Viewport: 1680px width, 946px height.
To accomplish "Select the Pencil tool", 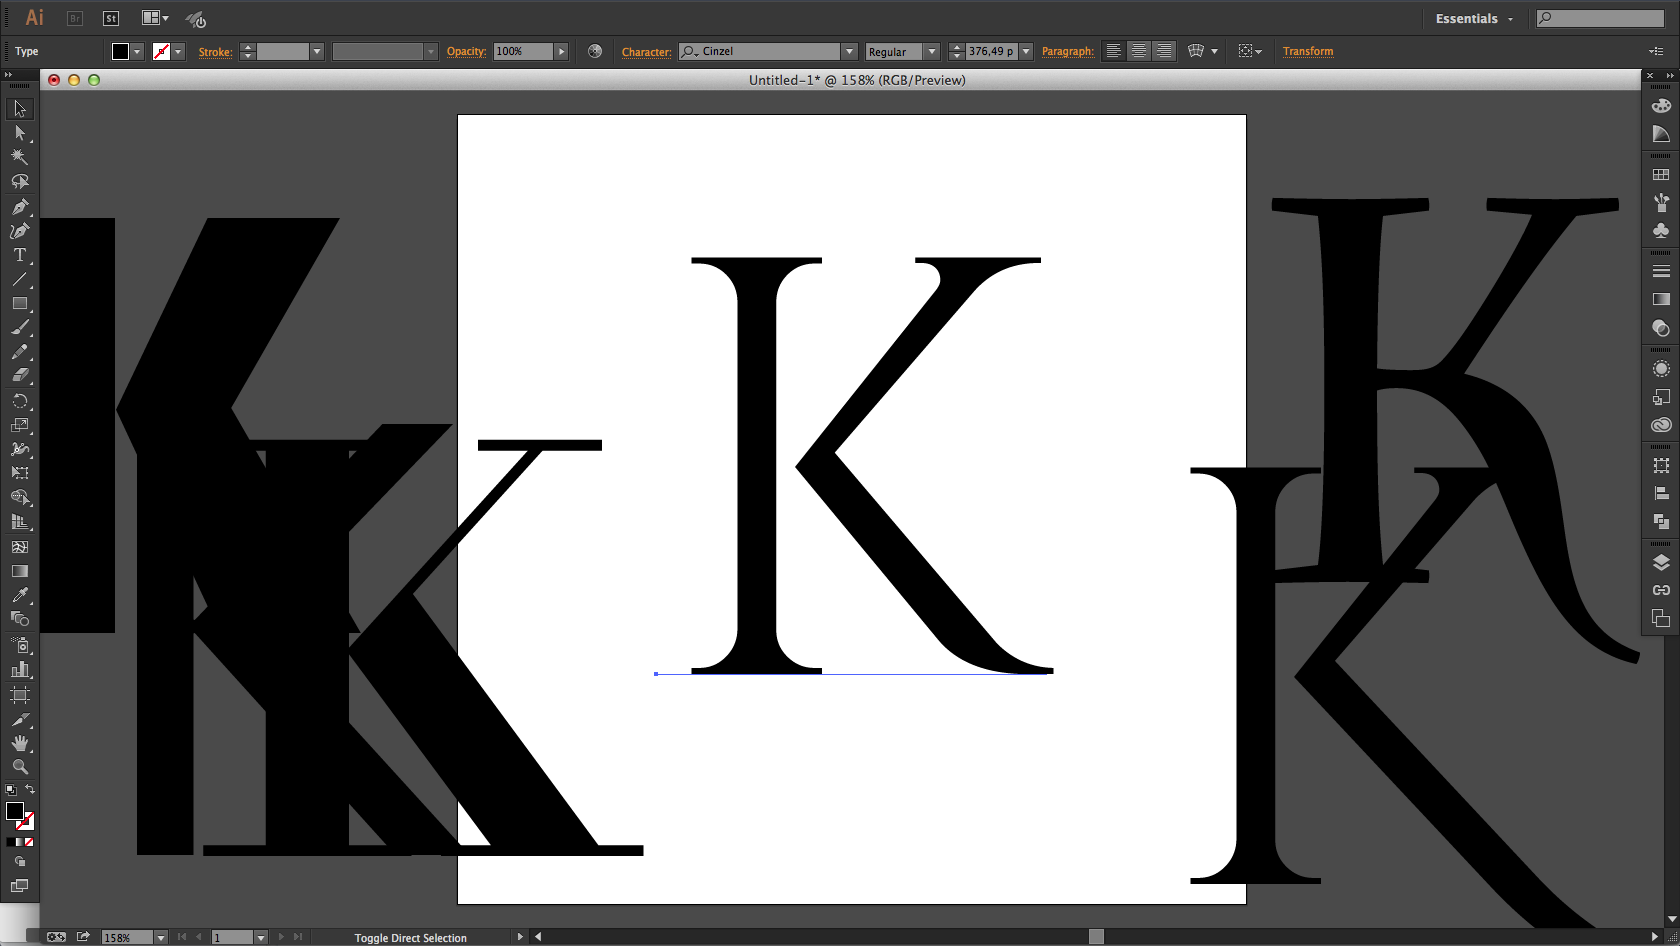I will tap(20, 352).
